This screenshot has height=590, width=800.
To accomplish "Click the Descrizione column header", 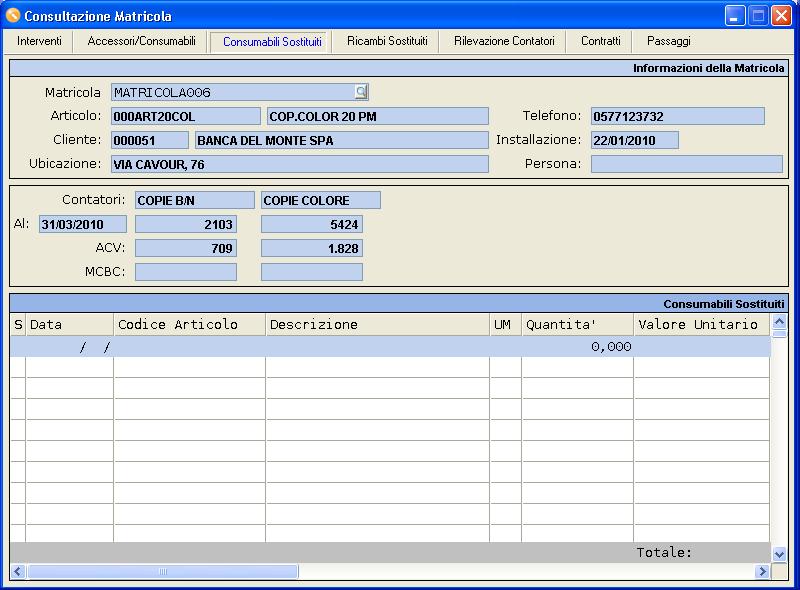I will [x=377, y=324].
